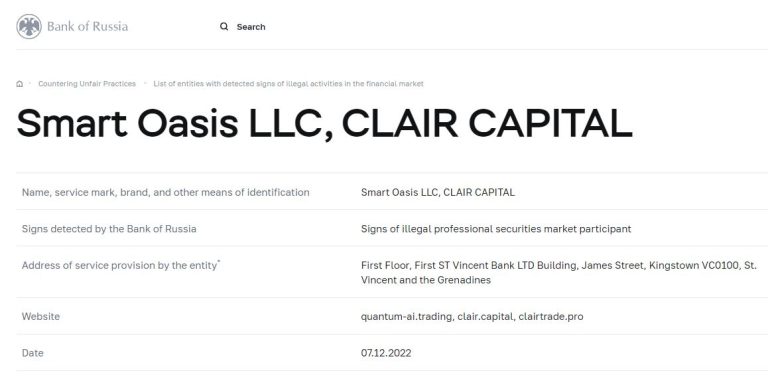
Task: Select the Kingstown address value text
Action: click(559, 273)
